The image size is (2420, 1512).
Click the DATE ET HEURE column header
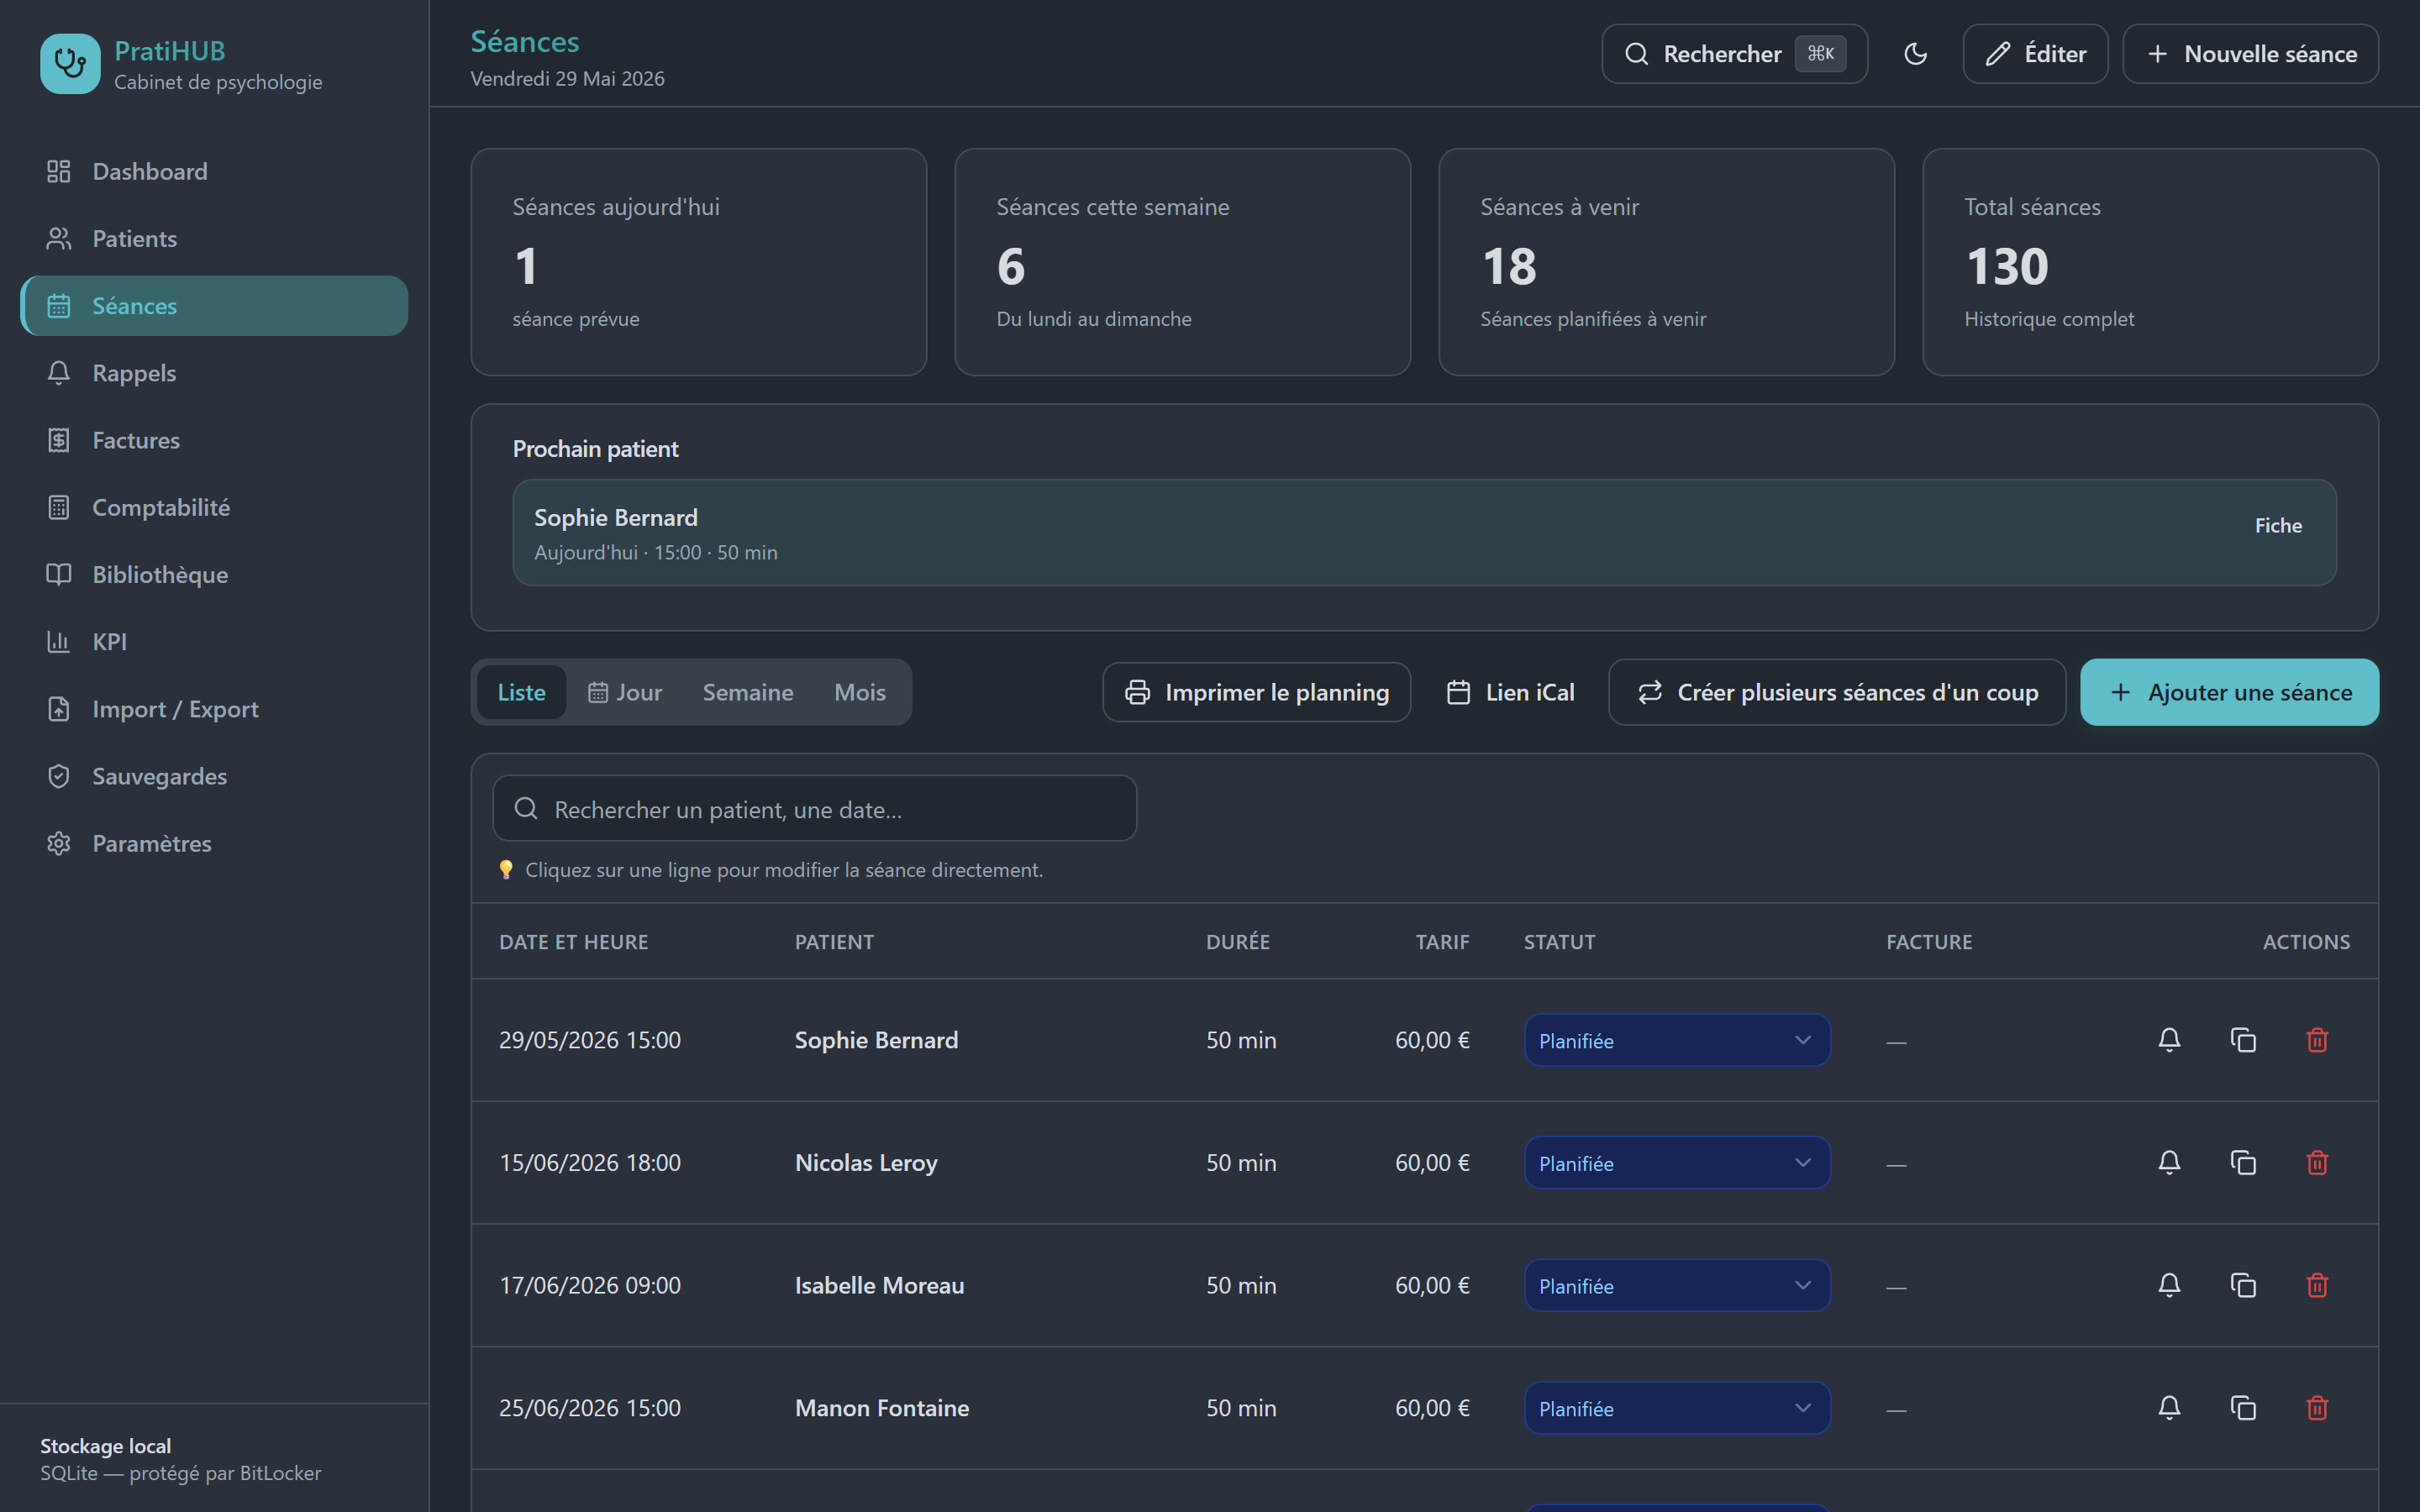pyautogui.click(x=573, y=942)
